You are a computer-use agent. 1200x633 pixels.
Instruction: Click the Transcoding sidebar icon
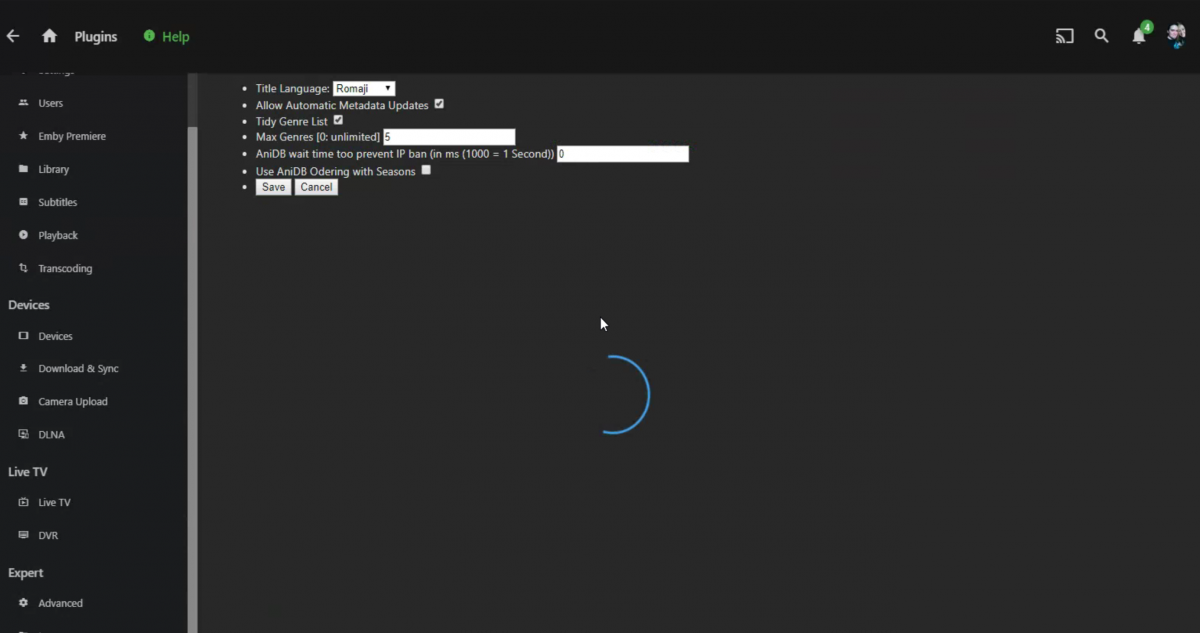point(24,268)
